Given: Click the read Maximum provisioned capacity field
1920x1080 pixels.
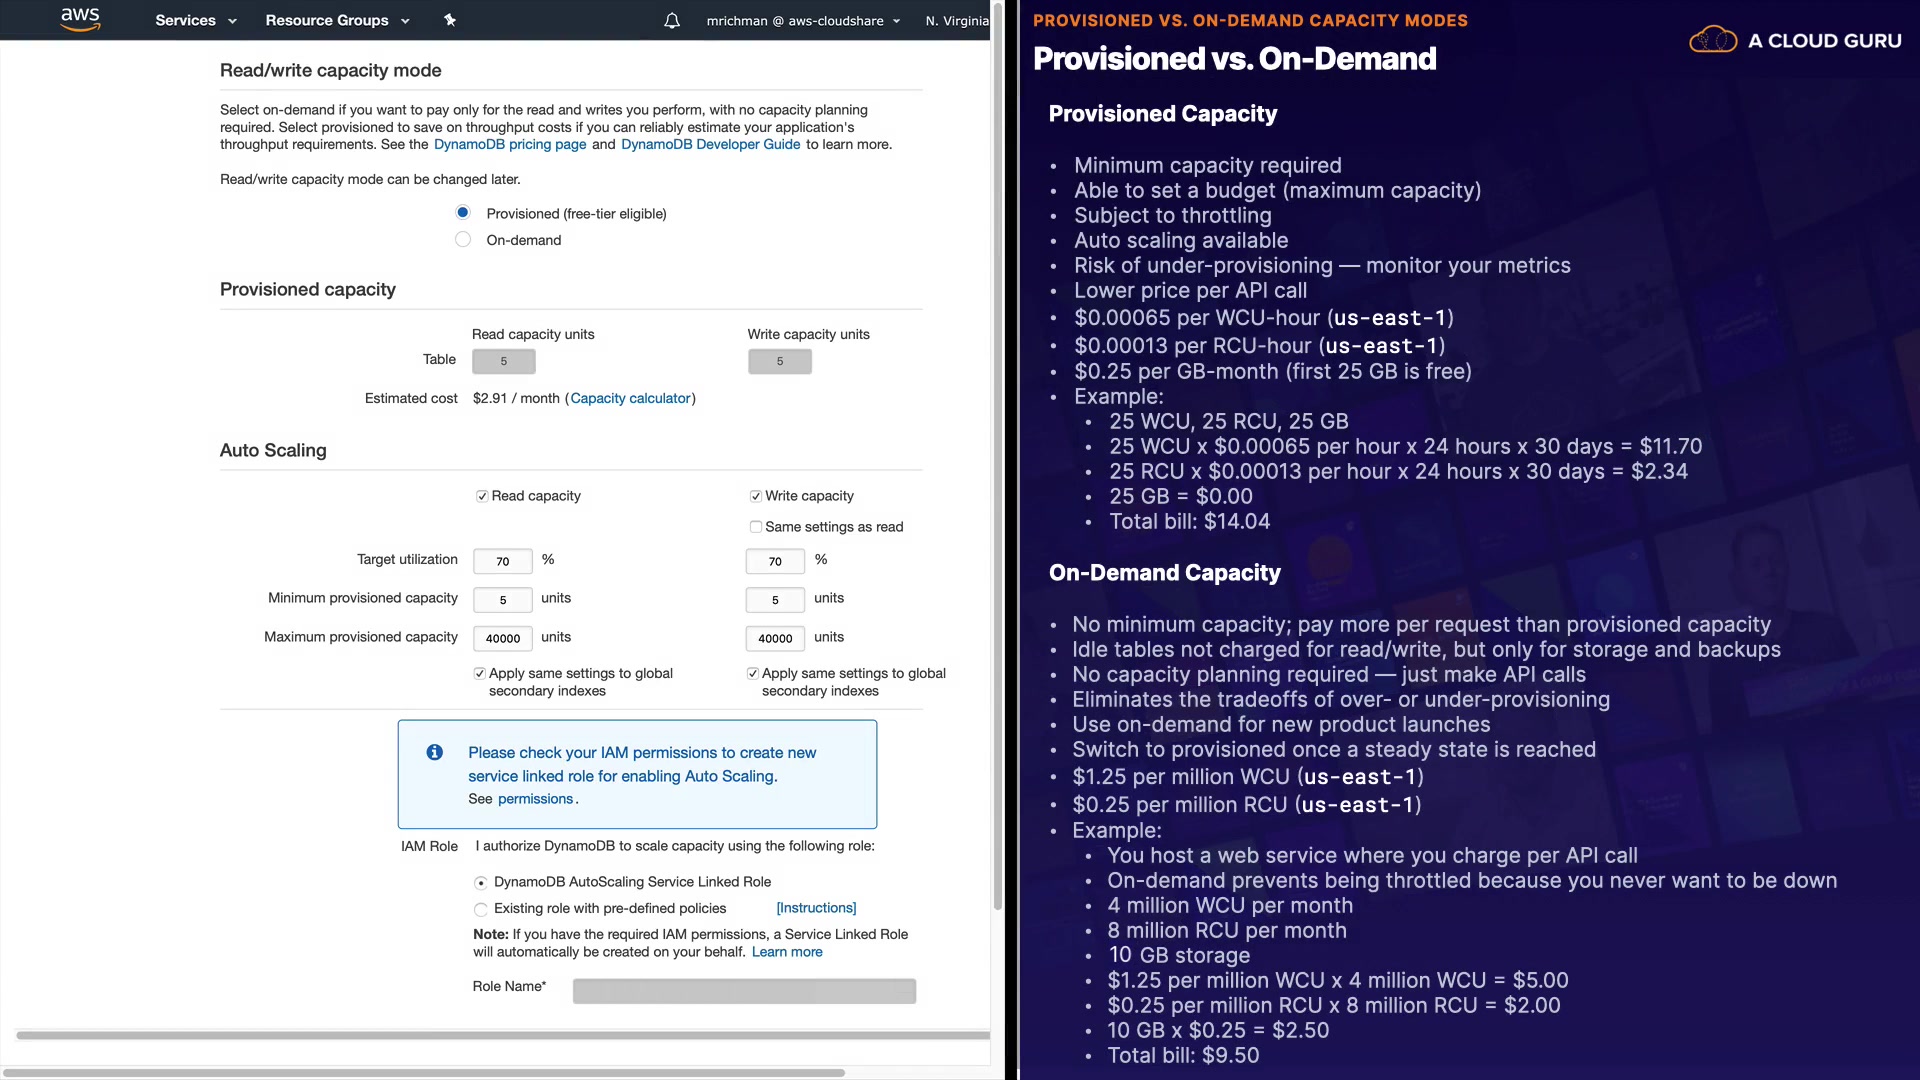Looking at the screenshot, I should coord(503,638).
